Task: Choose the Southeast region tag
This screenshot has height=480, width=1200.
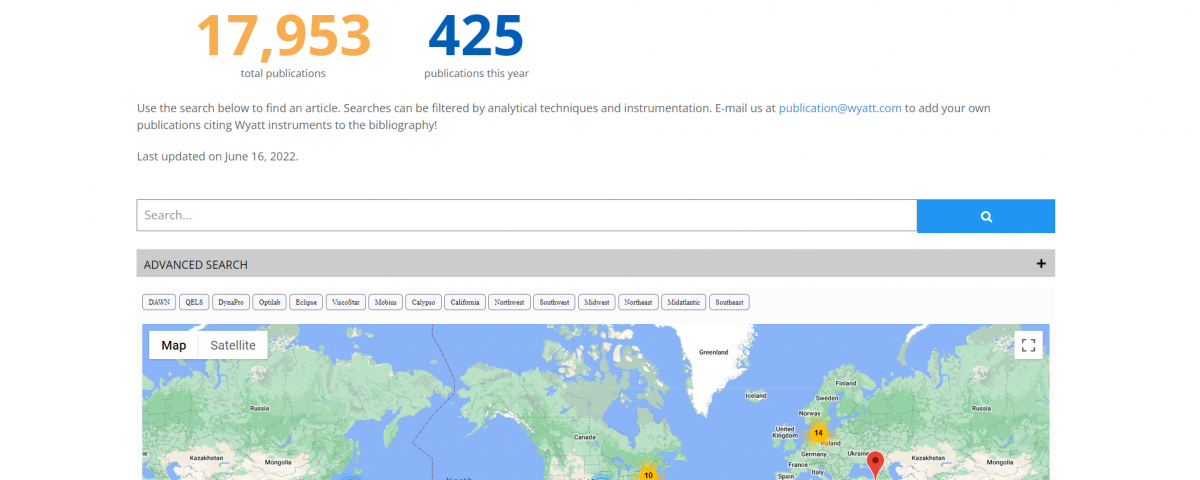Action: 729,302
